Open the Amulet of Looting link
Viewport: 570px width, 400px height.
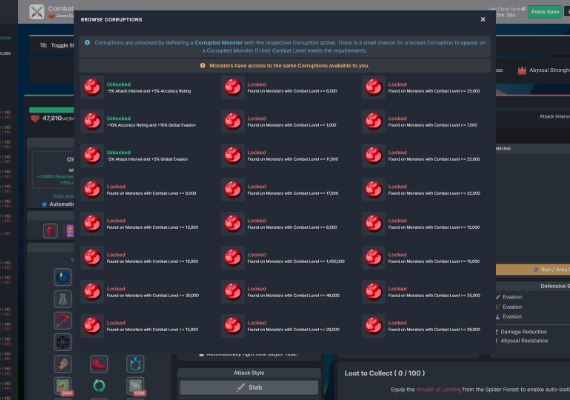click(438, 389)
